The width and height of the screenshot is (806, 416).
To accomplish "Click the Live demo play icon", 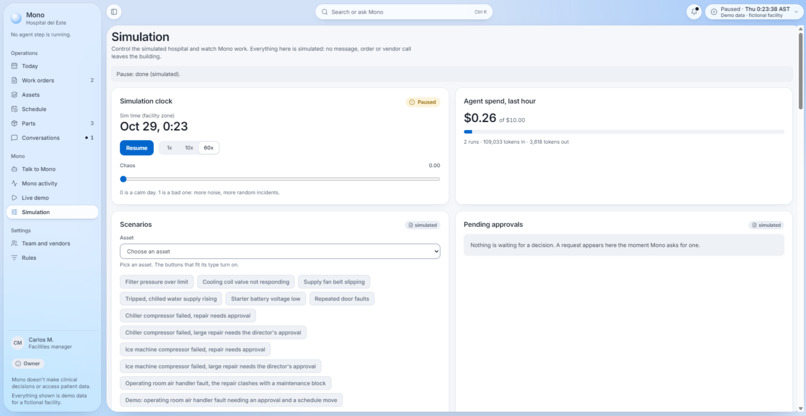I will 14,197.
